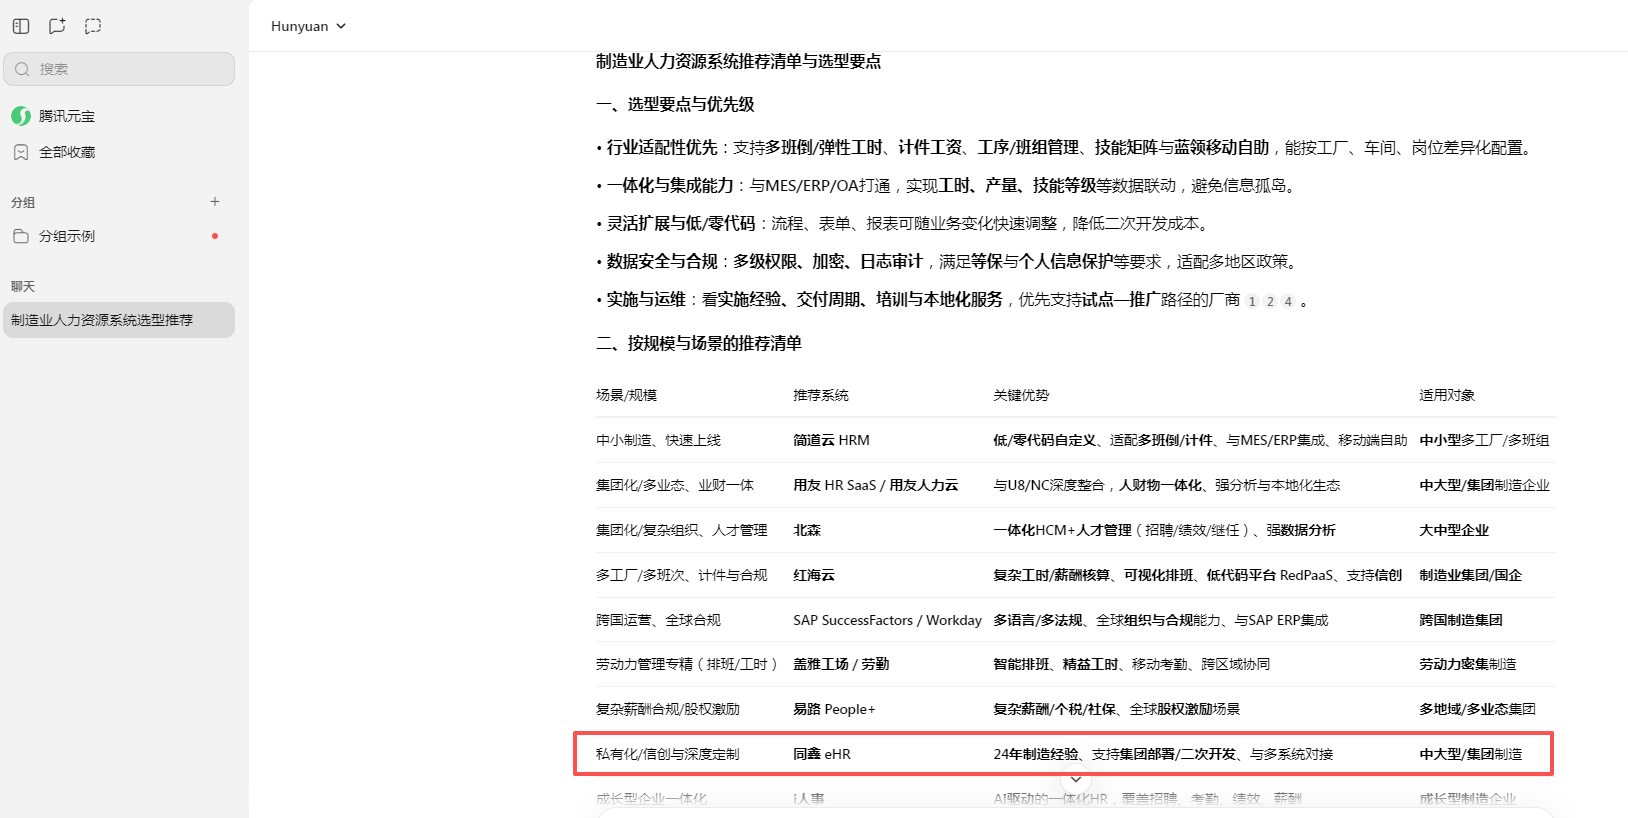Focus the 搜索 search field
1628x818 pixels.
coord(119,69)
